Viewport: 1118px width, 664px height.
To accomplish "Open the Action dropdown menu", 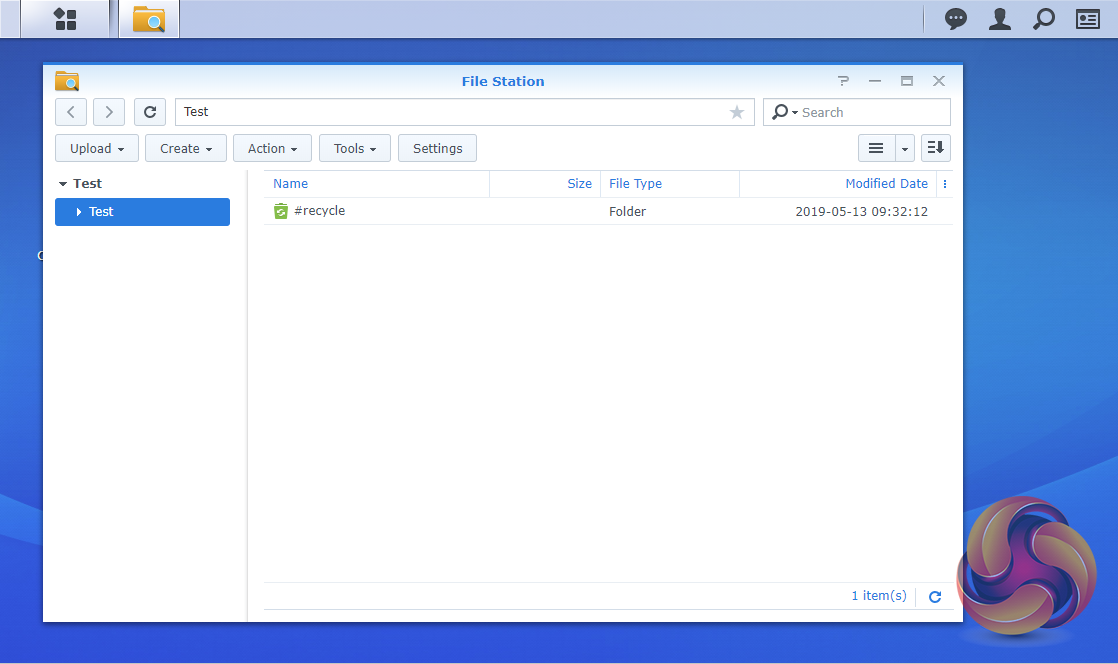I will point(272,148).
